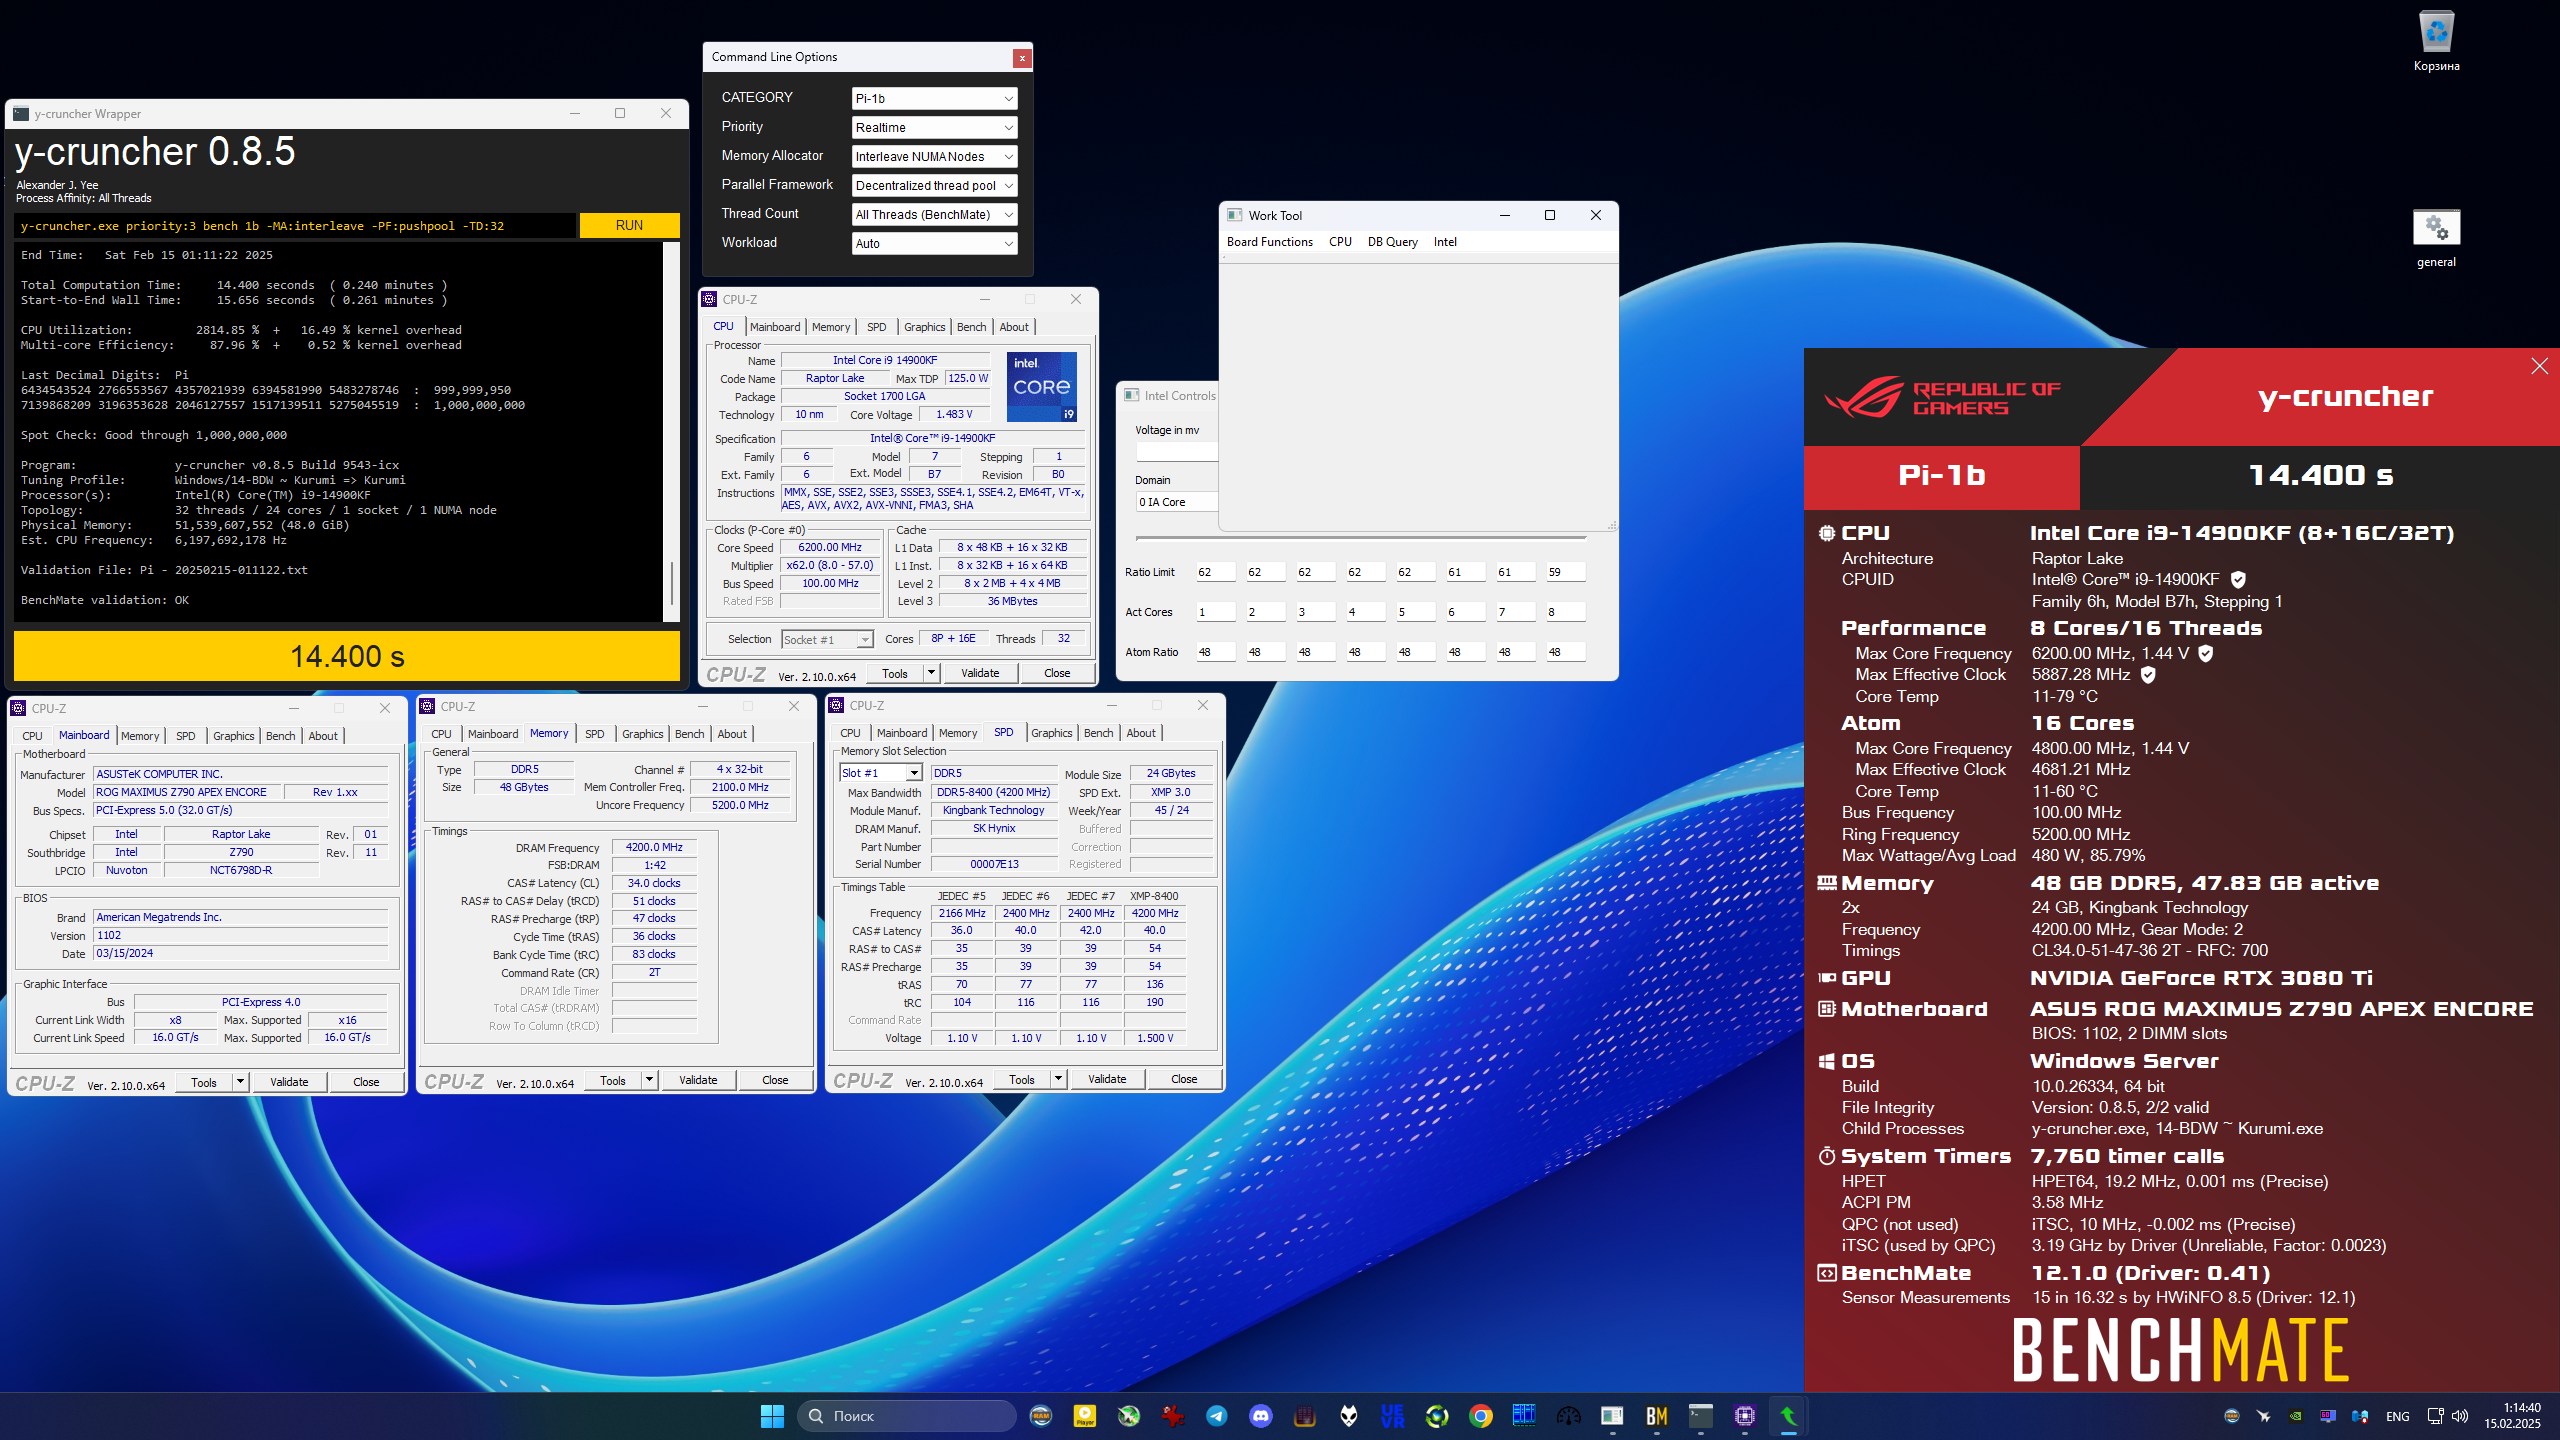The image size is (2560, 1440).
Task: Click the Core Speed value 6200.00 MHz
Action: [830, 547]
